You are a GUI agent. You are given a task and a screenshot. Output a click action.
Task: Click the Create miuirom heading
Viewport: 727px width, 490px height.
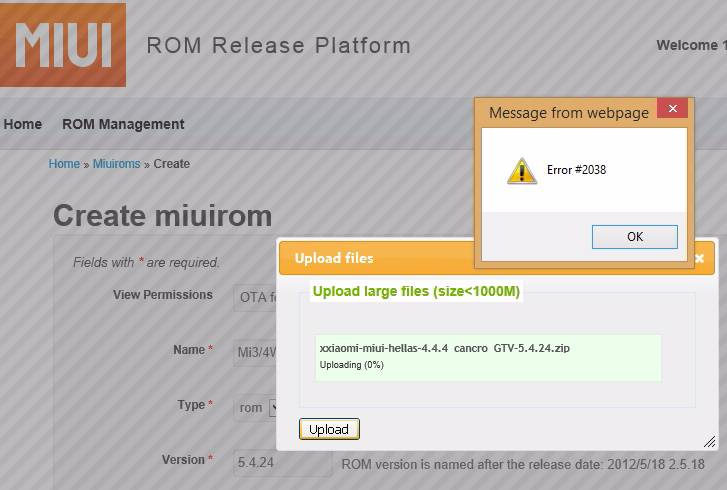pos(162,216)
